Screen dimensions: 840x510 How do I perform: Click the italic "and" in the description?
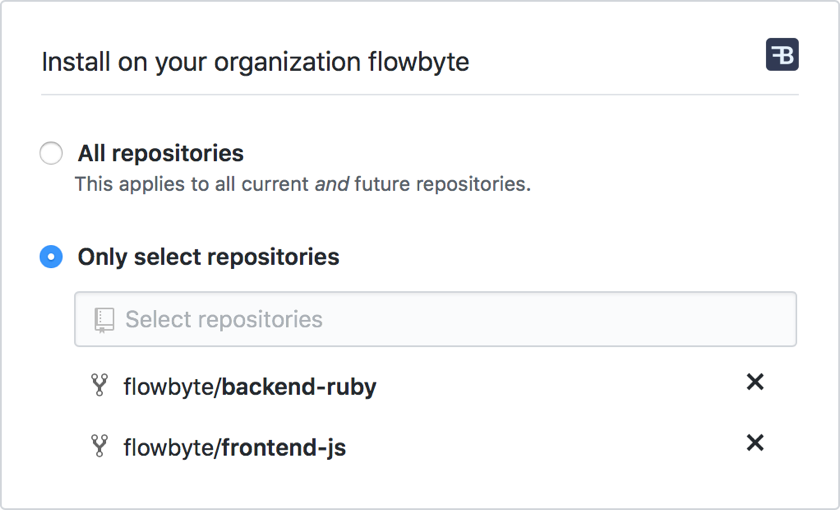[331, 185]
